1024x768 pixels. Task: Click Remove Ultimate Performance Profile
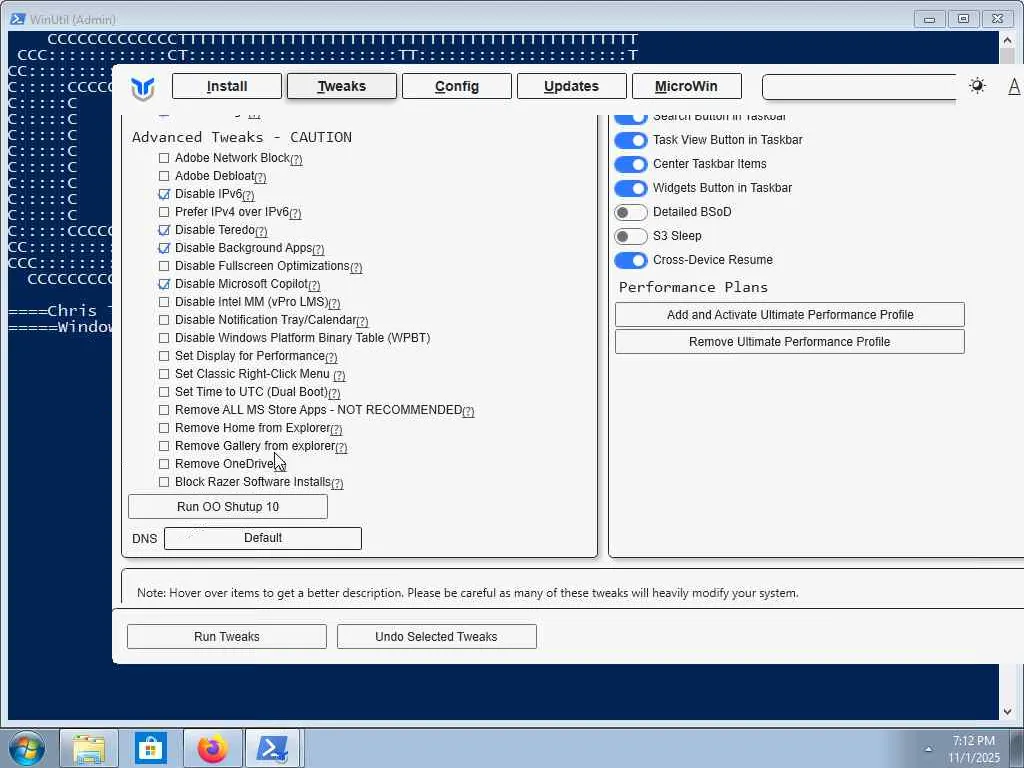[790, 342]
